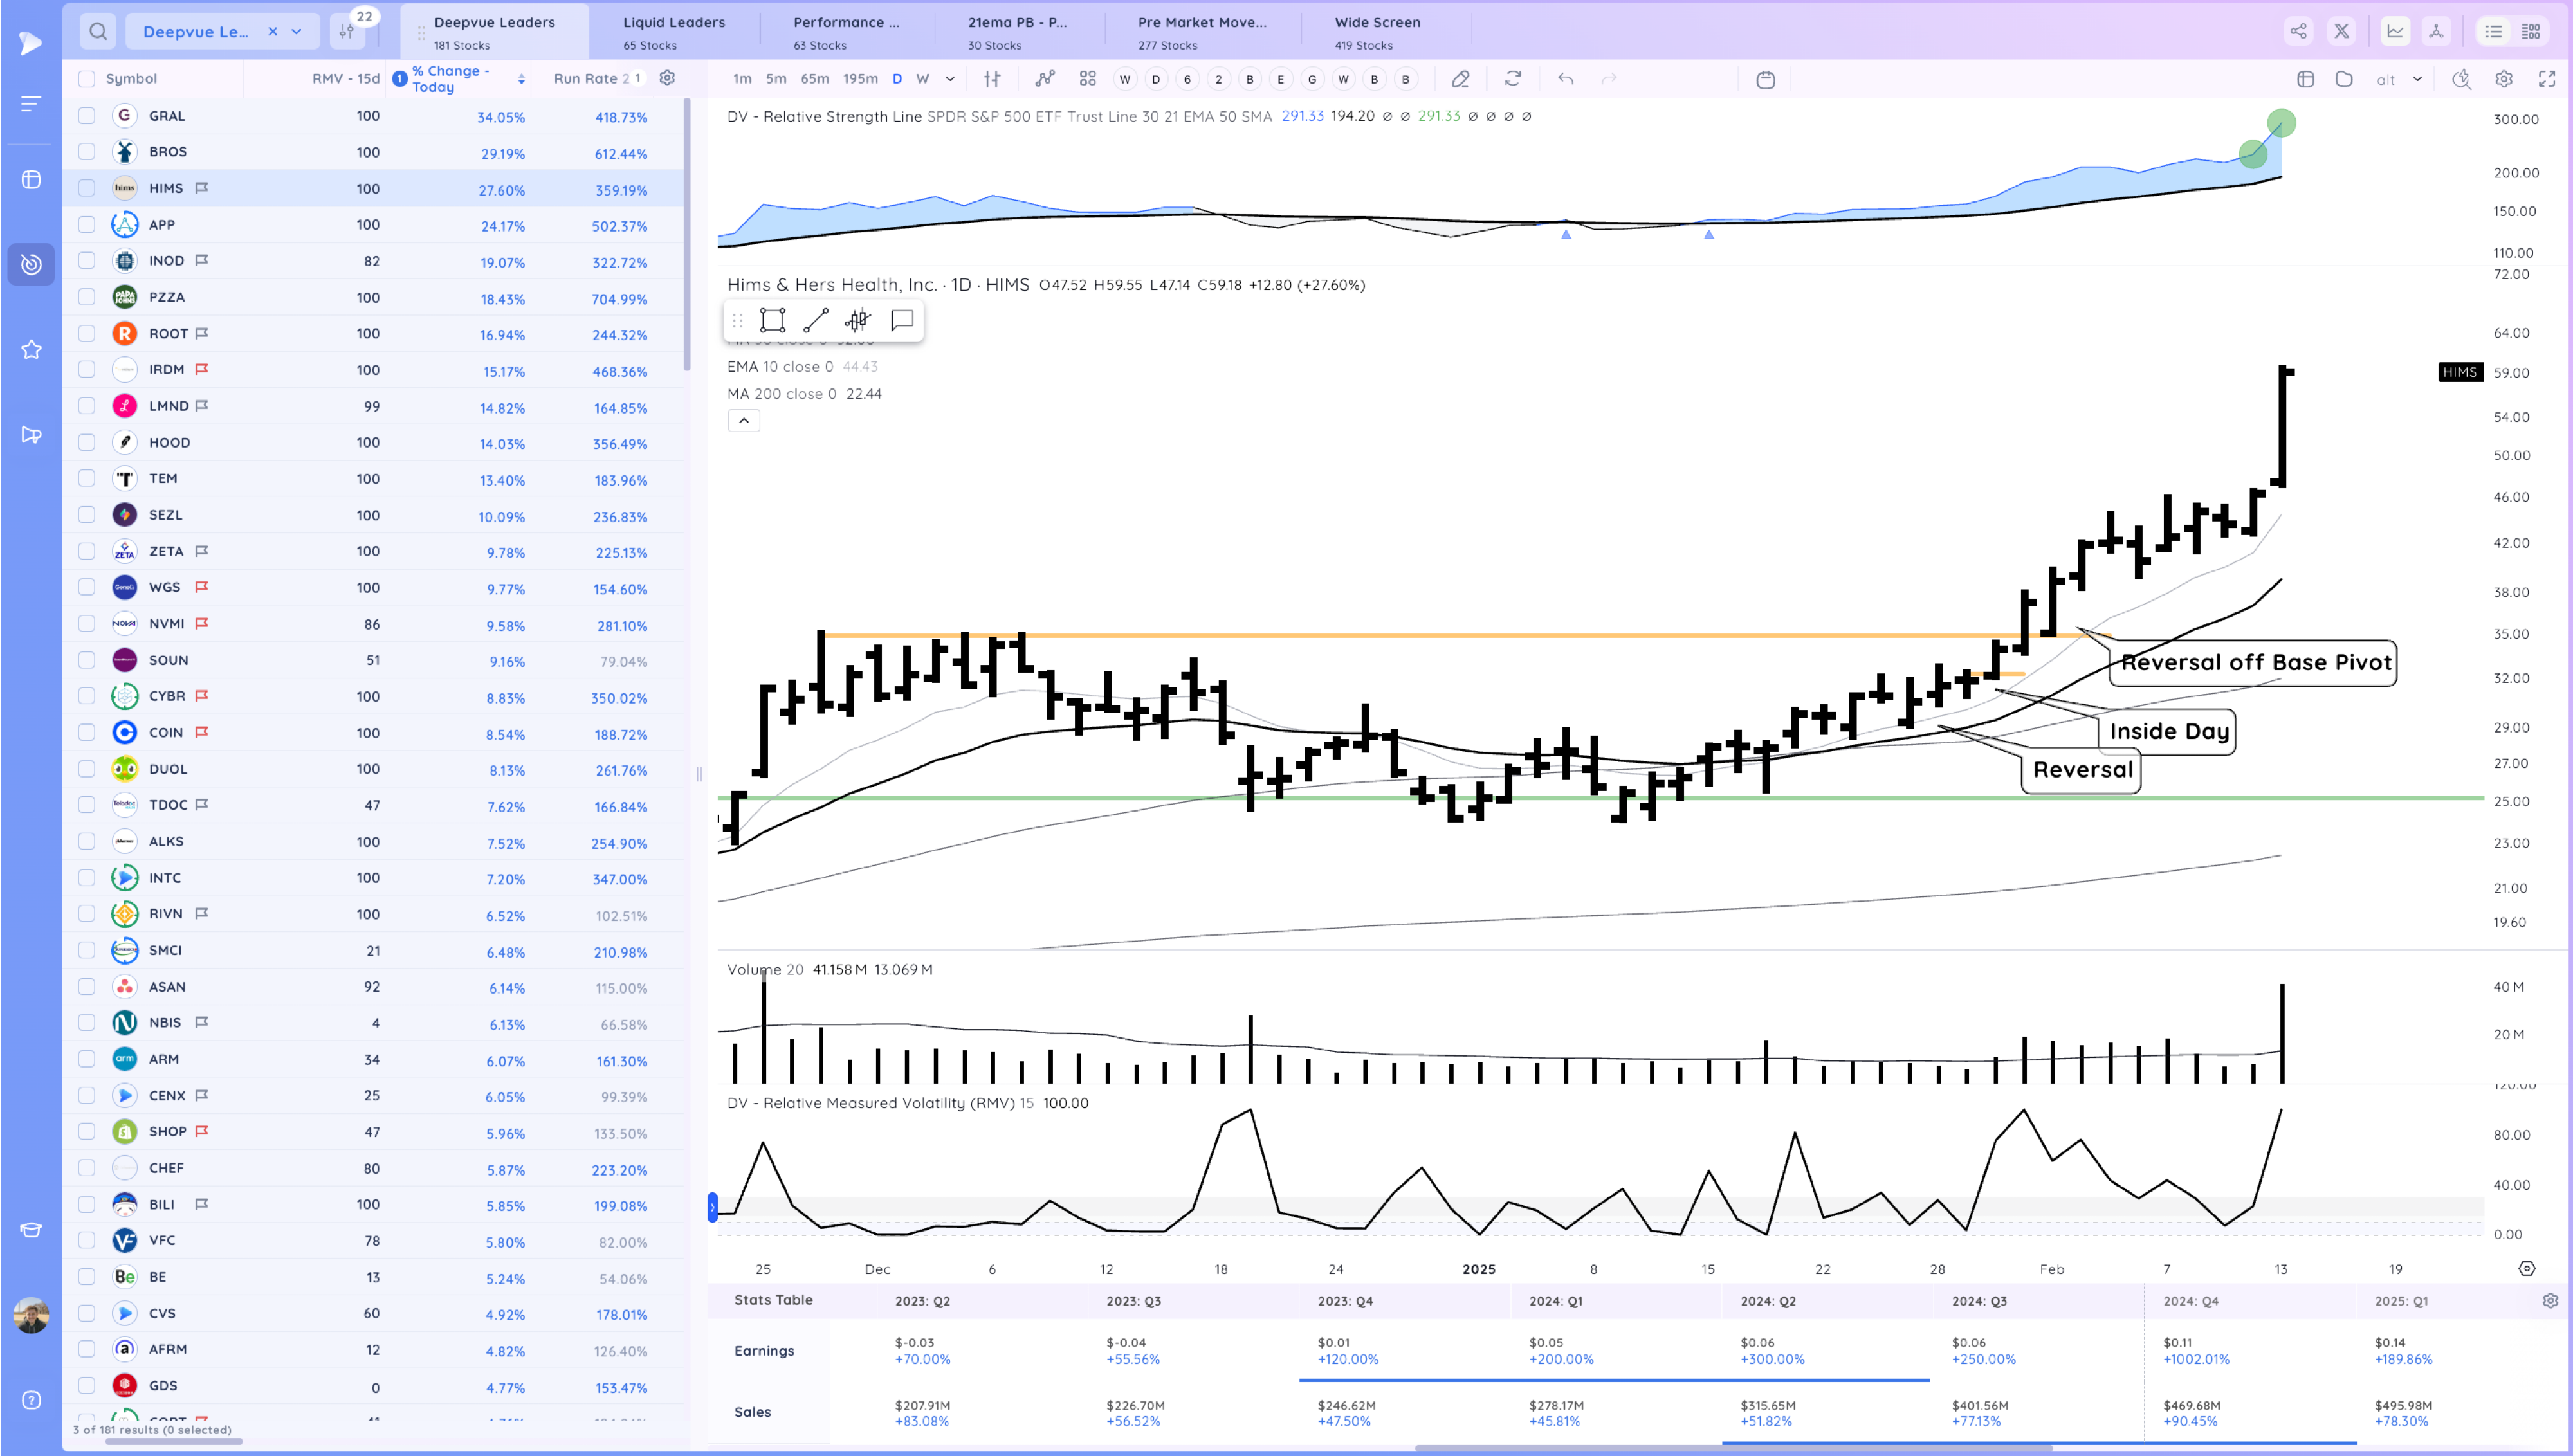Select the trend line drawing tool
The width and height of the screenshot is (2573, 1456).
(815, 320)
